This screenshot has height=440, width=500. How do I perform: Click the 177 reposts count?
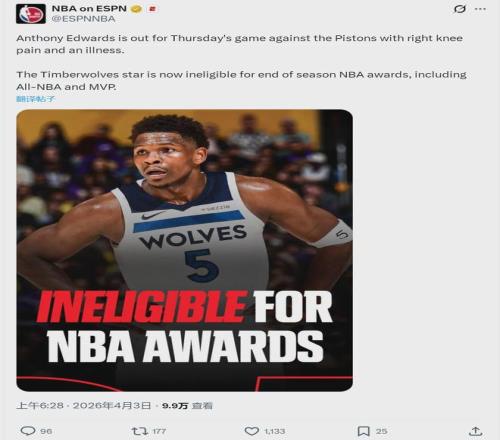tap(159, 431)
